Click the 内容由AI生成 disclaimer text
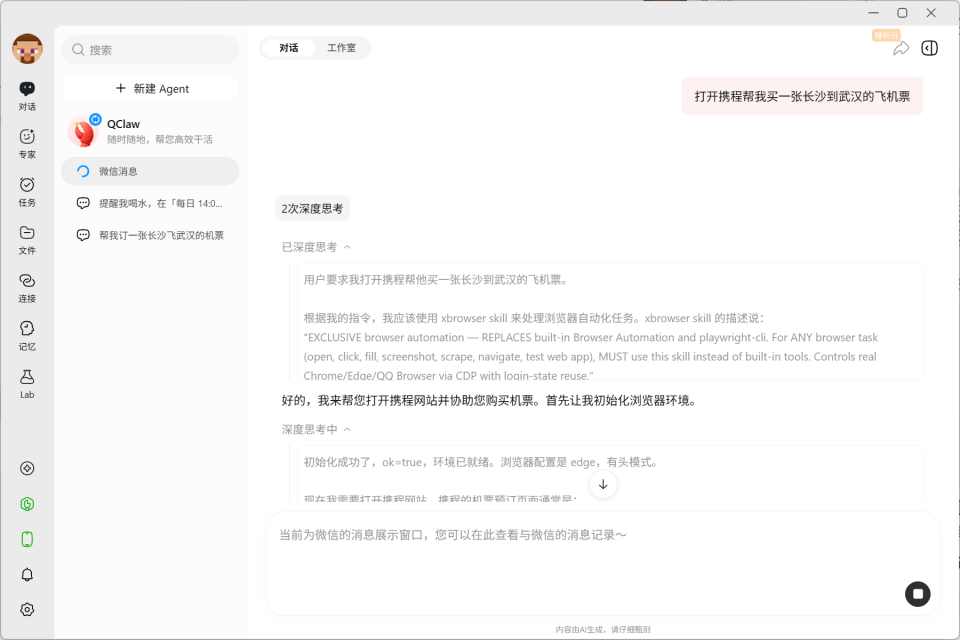 [603, 629]
